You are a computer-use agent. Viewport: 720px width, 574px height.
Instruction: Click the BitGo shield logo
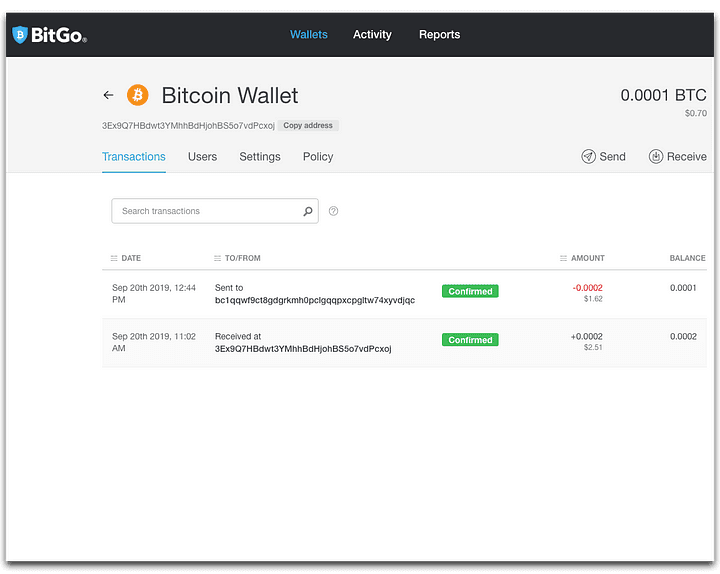[20, 35]
